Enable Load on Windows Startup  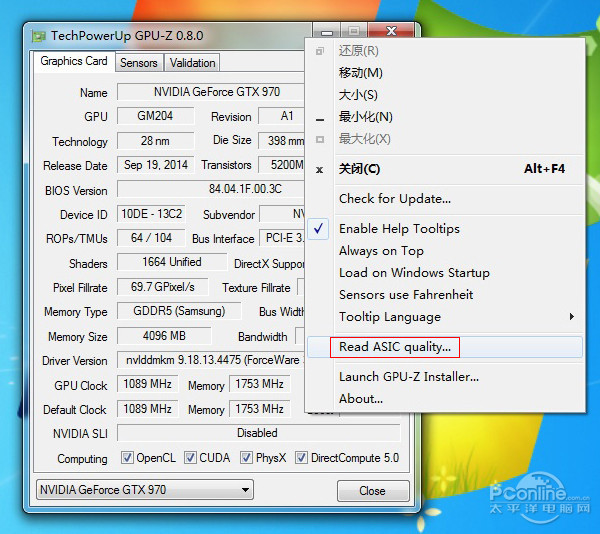pos(445,273)
